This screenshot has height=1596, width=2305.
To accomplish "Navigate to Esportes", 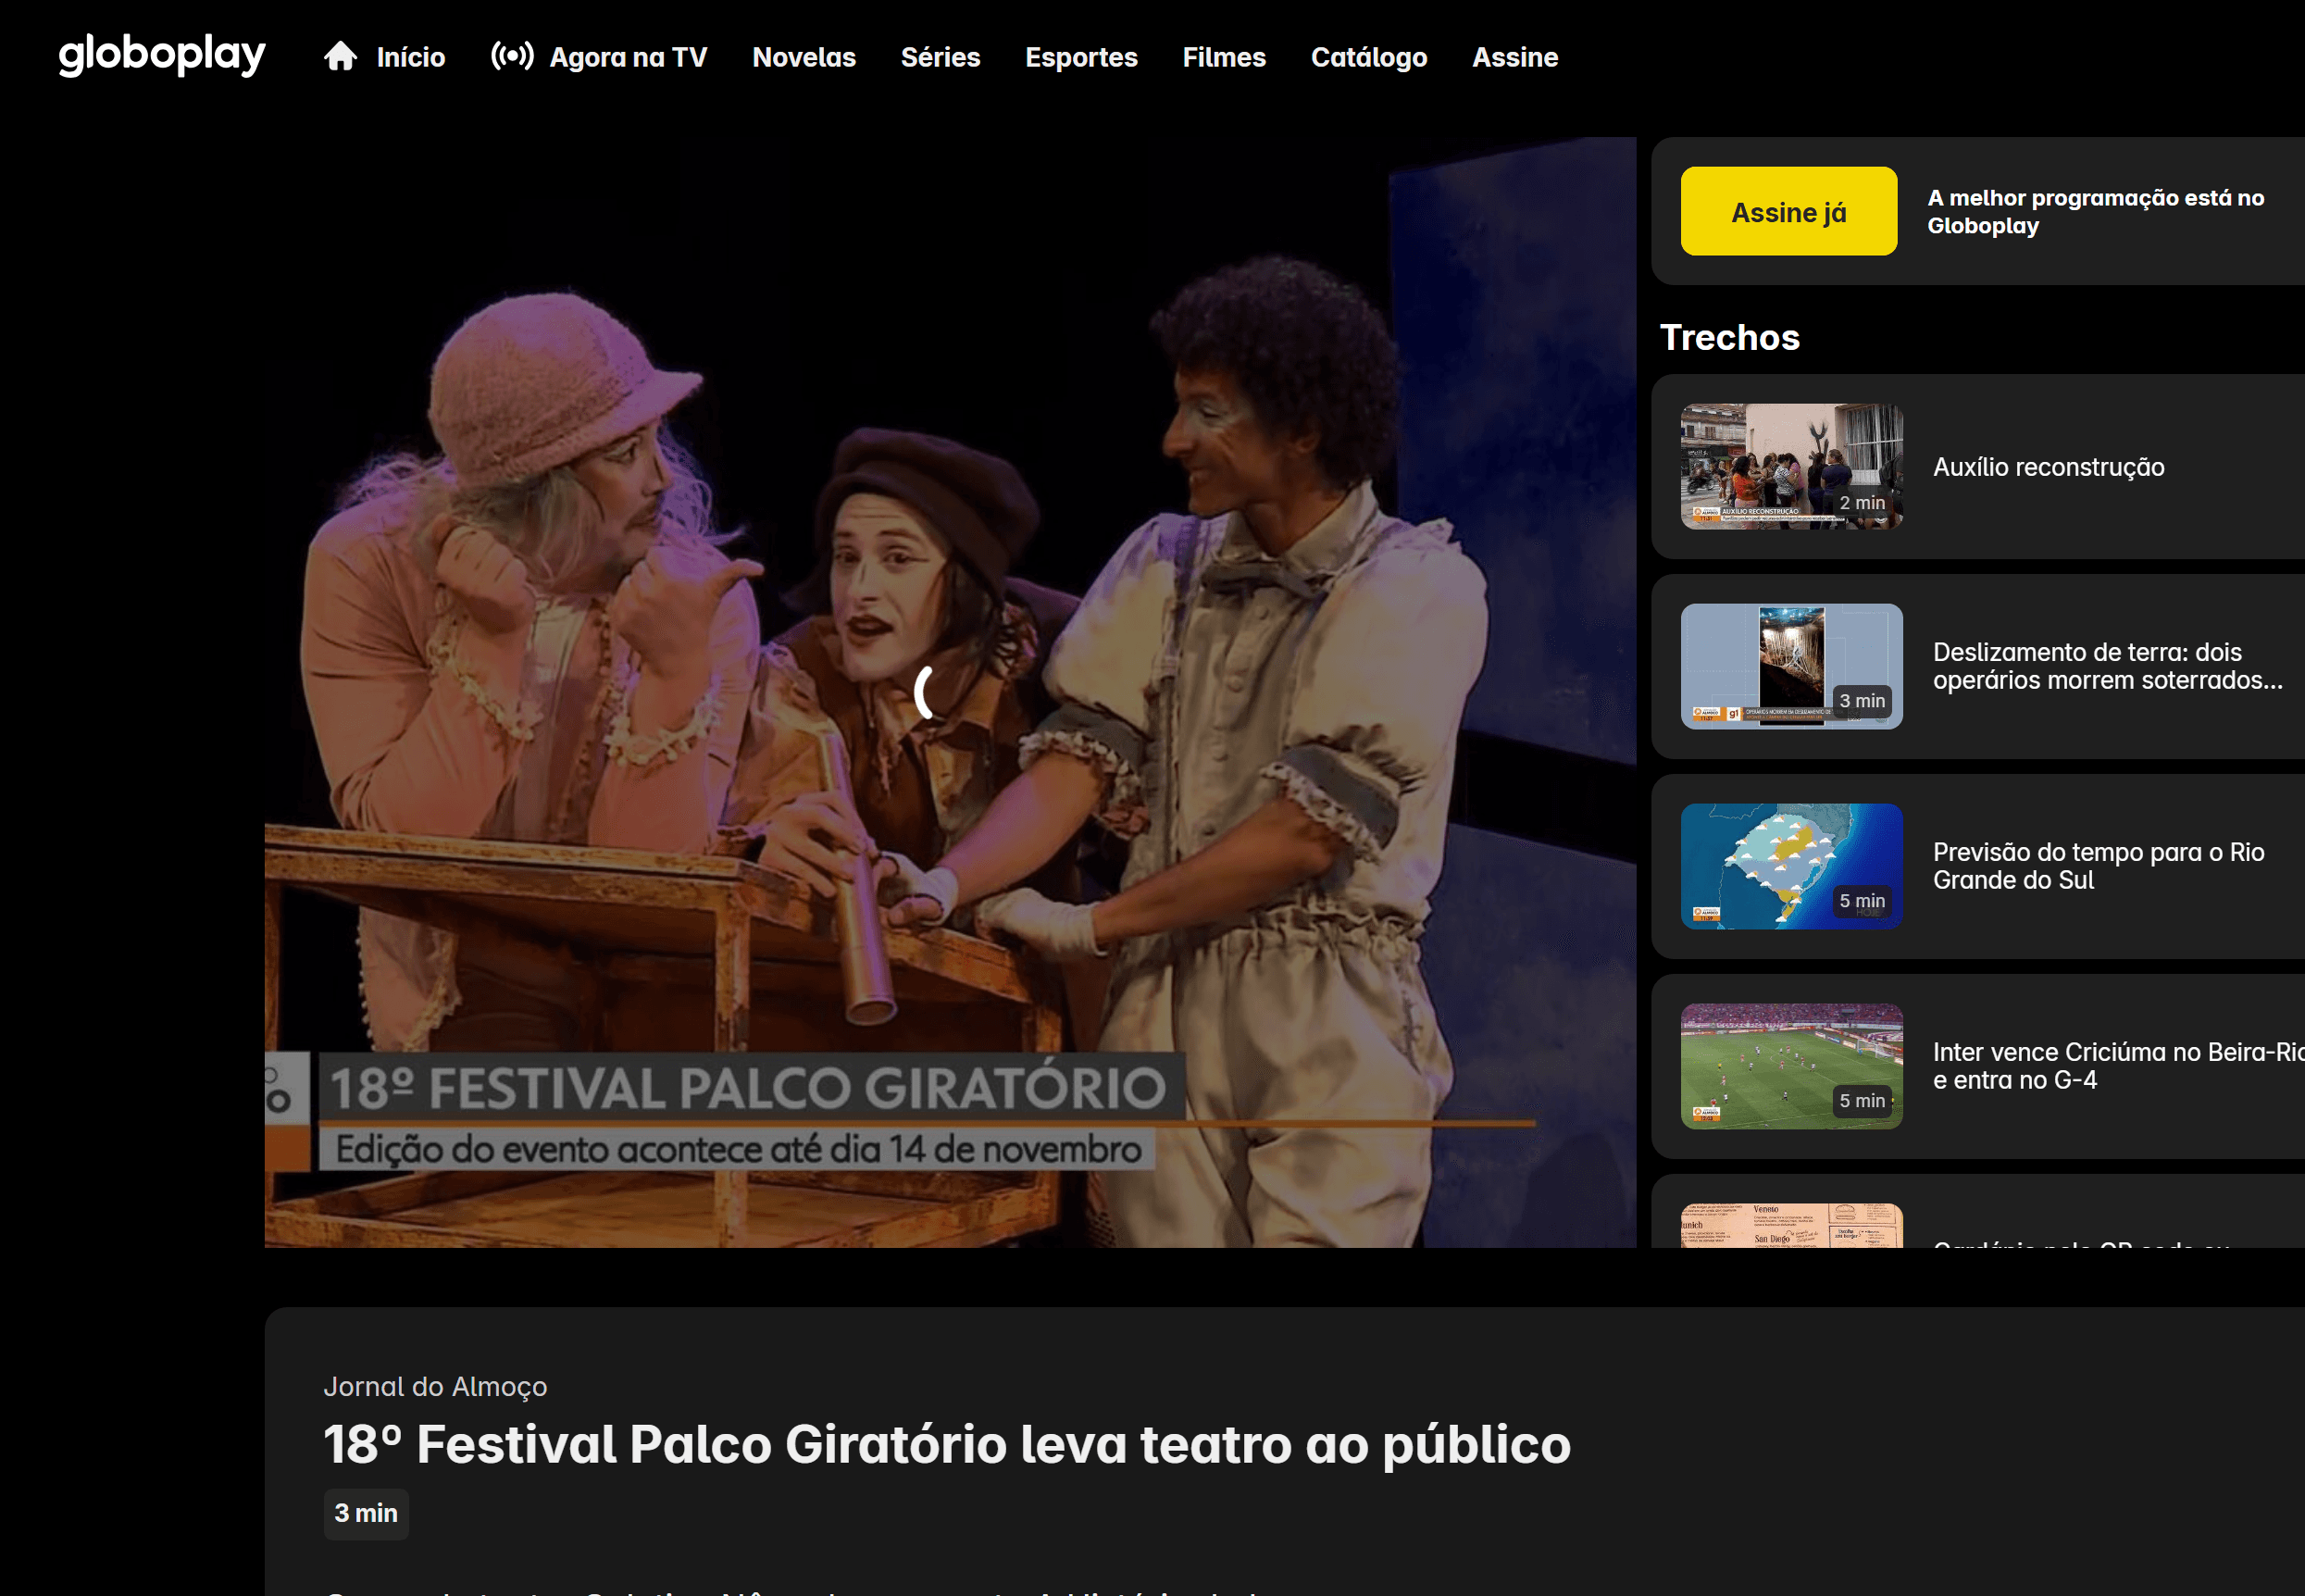I will click(x=1081, y=57).
